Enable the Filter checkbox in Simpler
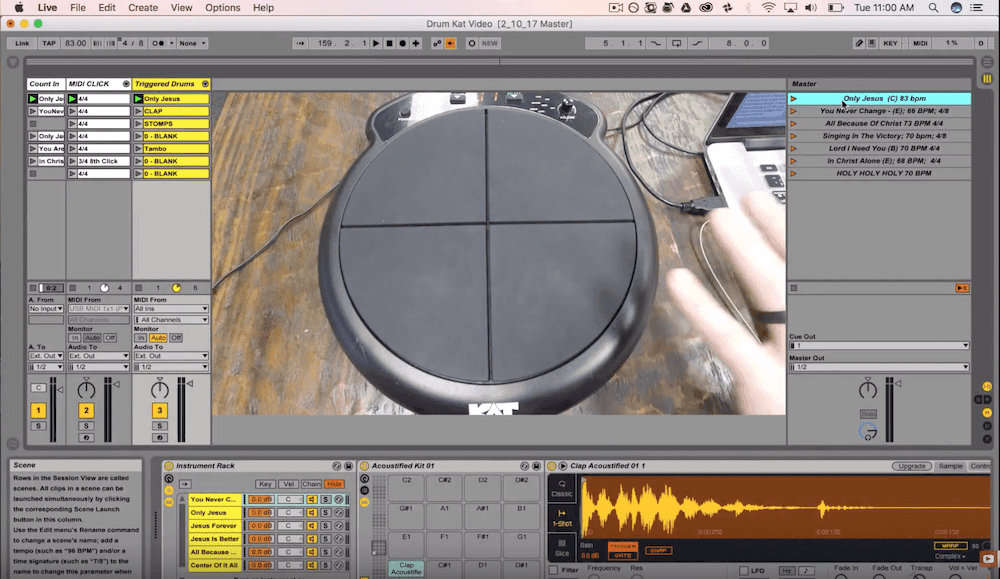The height and width of the screenshot is (579, 1000). tap(554, 570)
